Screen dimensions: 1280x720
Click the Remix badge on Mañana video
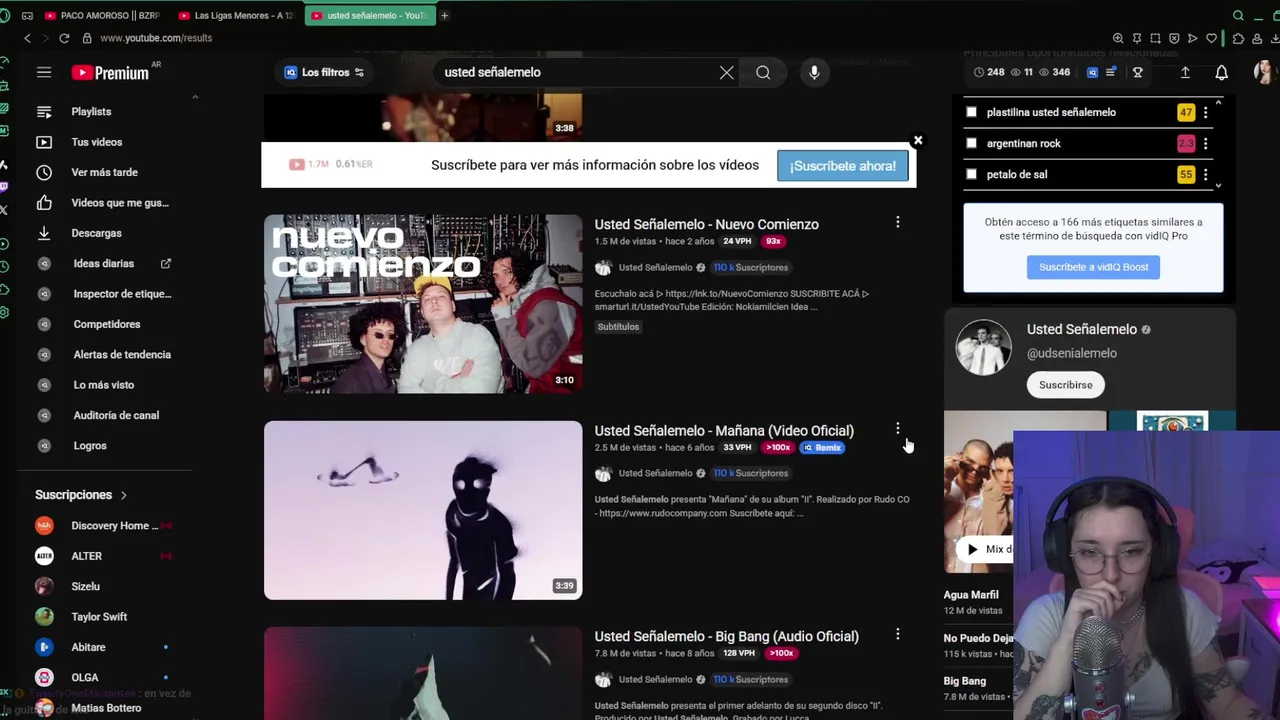823,448
